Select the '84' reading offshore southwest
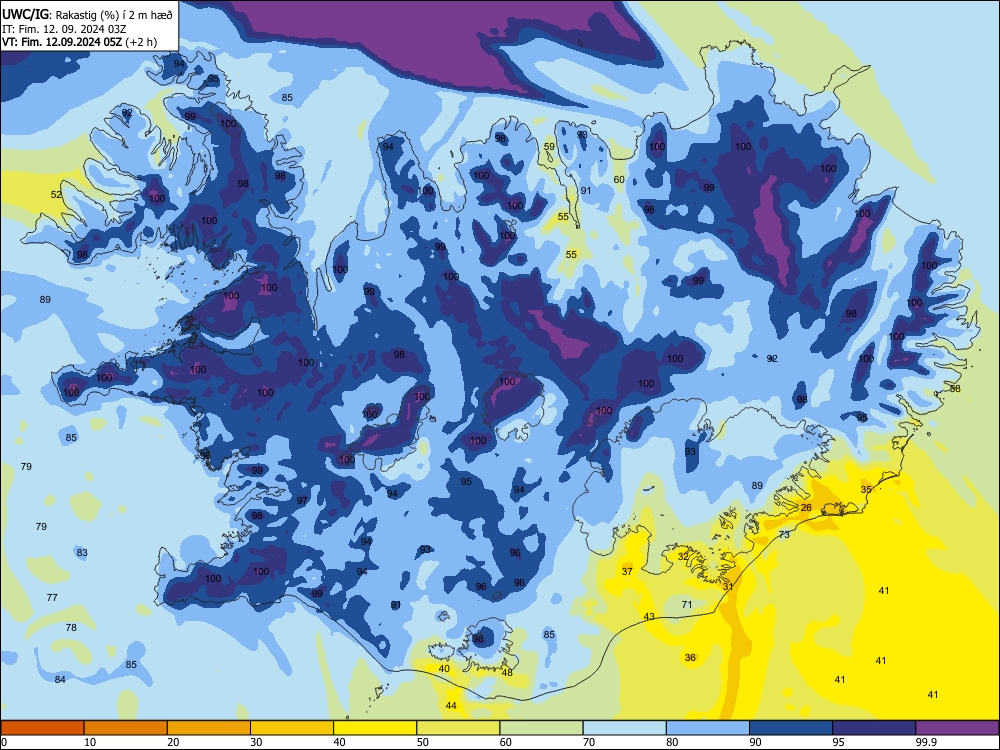Screen dimensions: 1000x750 (60, 680)
